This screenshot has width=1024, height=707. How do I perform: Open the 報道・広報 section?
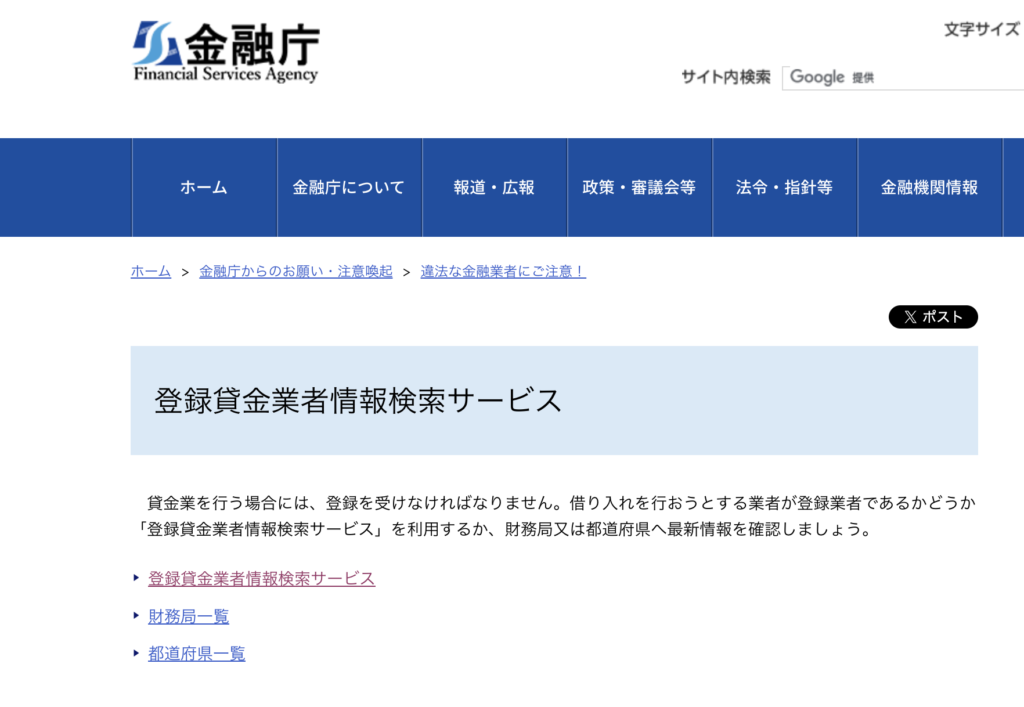[x=495, y=187]
